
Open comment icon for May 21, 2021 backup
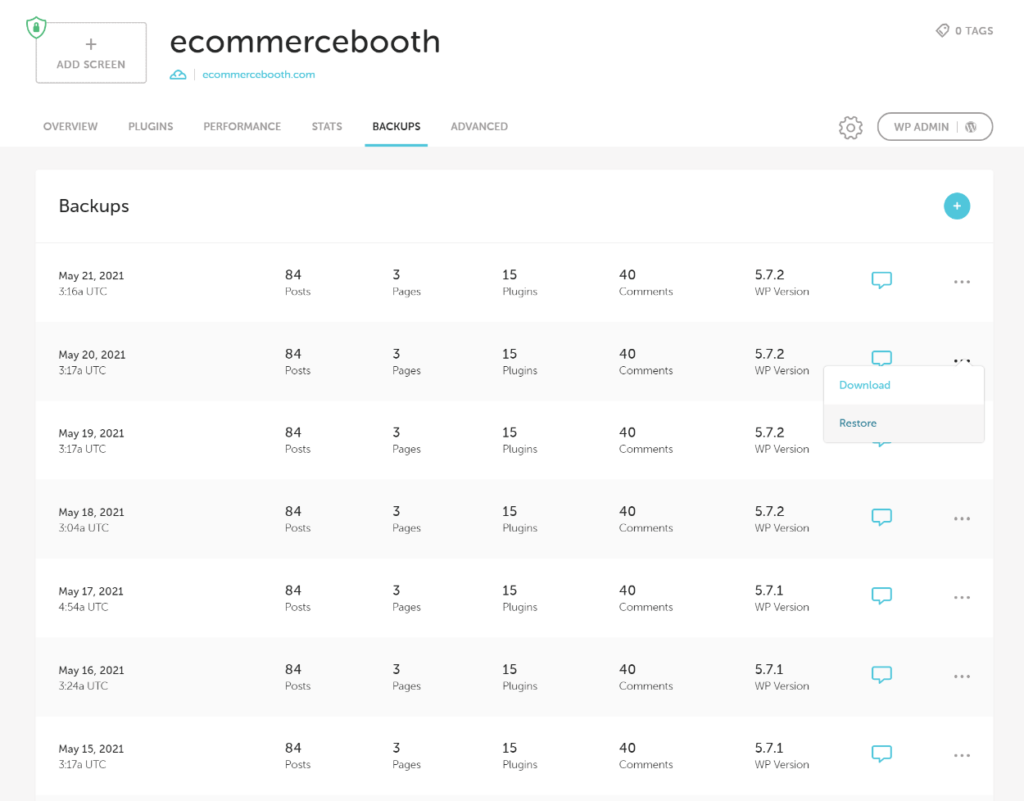(x=882, y=280)
